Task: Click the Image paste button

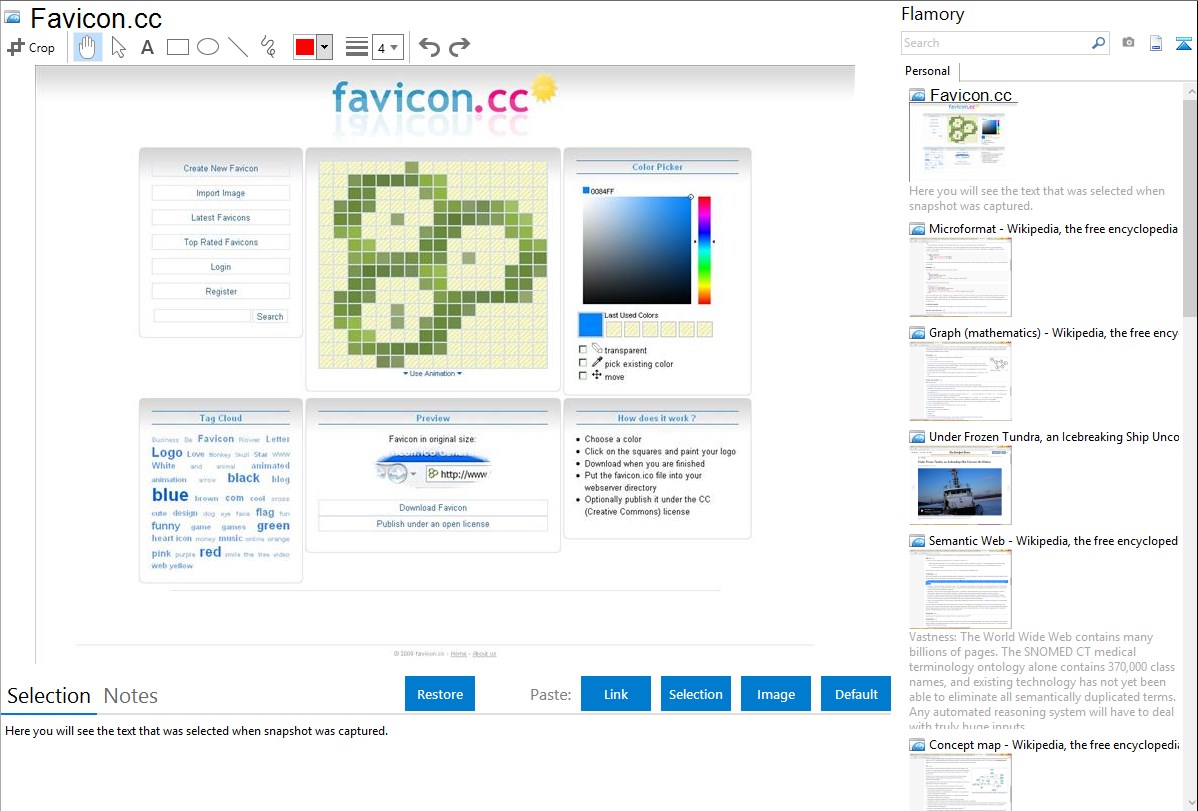Action: point(776,694)
